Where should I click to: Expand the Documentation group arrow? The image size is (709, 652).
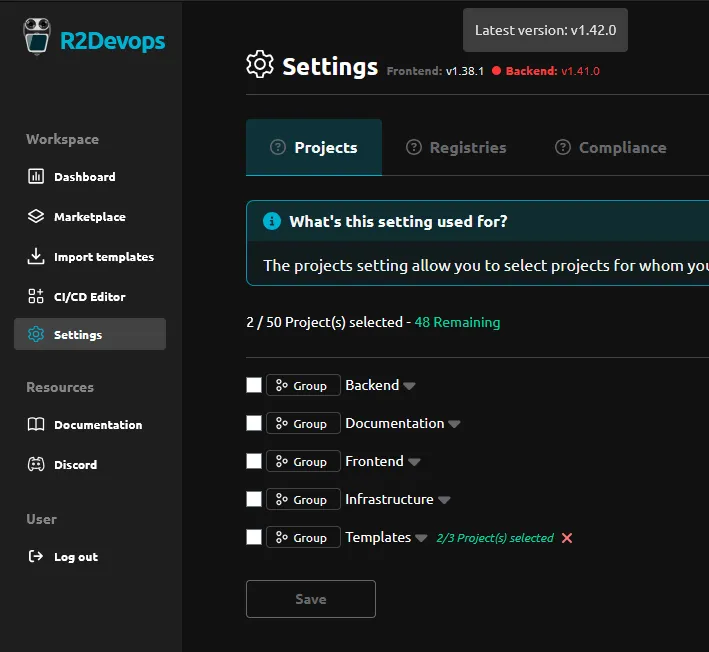(x=454, y=424)
